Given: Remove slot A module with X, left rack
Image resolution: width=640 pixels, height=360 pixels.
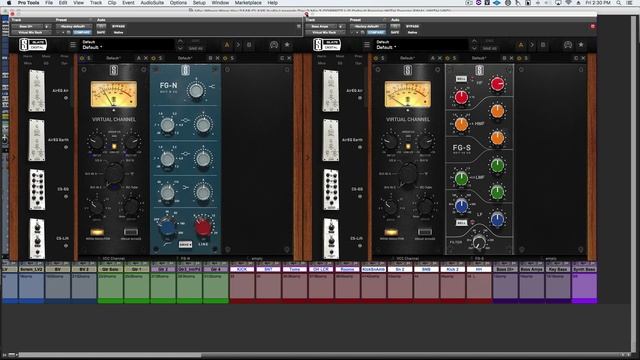Looking at the screenshot, I should point(146,58).
